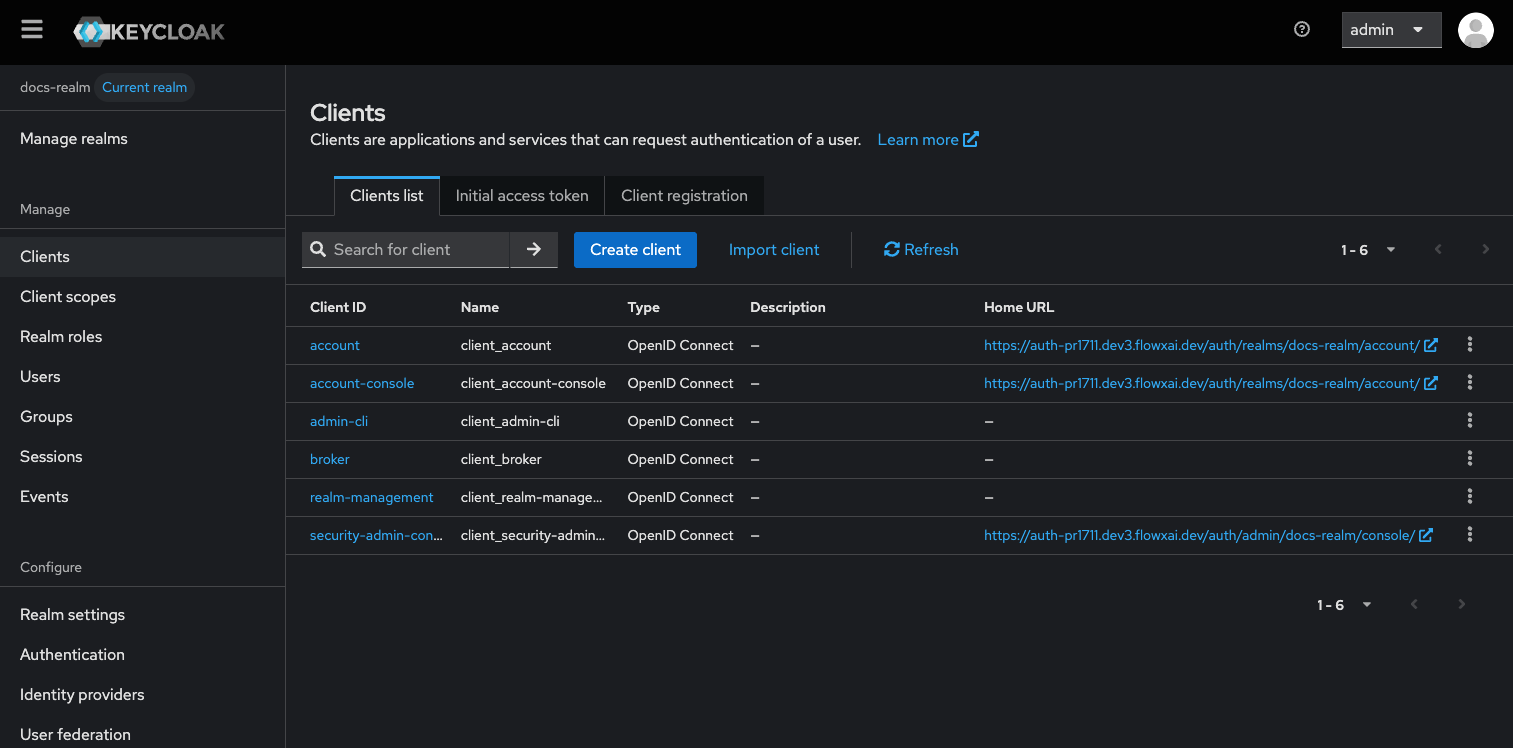
Task: Open kebab menu for realm-management row
Action: pyautogui.click(x=1469, y=497)
